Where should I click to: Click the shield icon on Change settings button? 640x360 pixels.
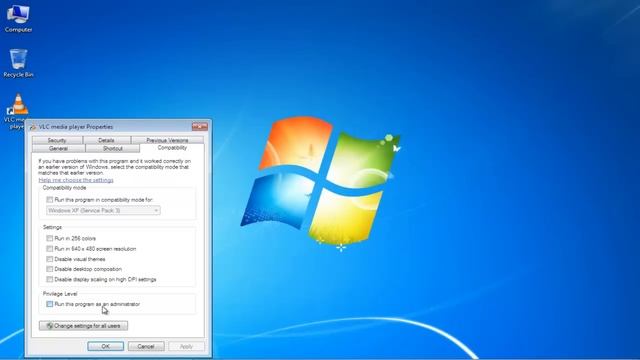coord(50,326)
